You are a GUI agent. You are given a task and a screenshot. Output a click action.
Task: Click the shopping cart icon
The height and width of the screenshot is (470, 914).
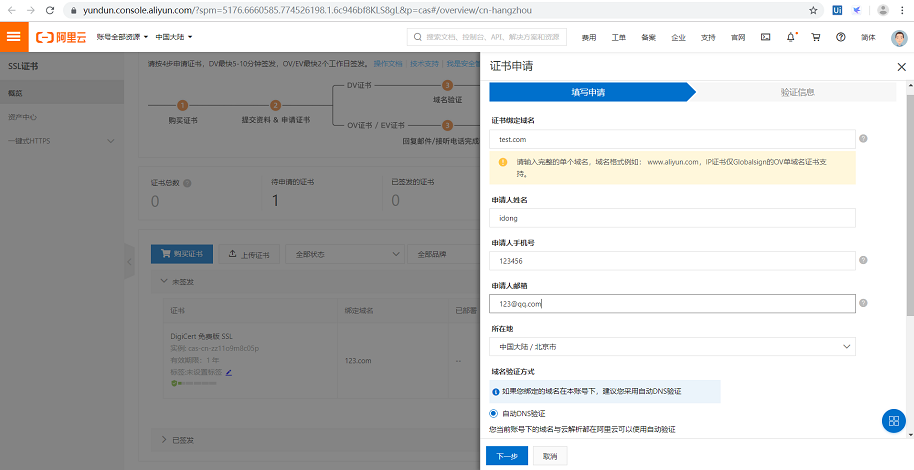(816, 37)
